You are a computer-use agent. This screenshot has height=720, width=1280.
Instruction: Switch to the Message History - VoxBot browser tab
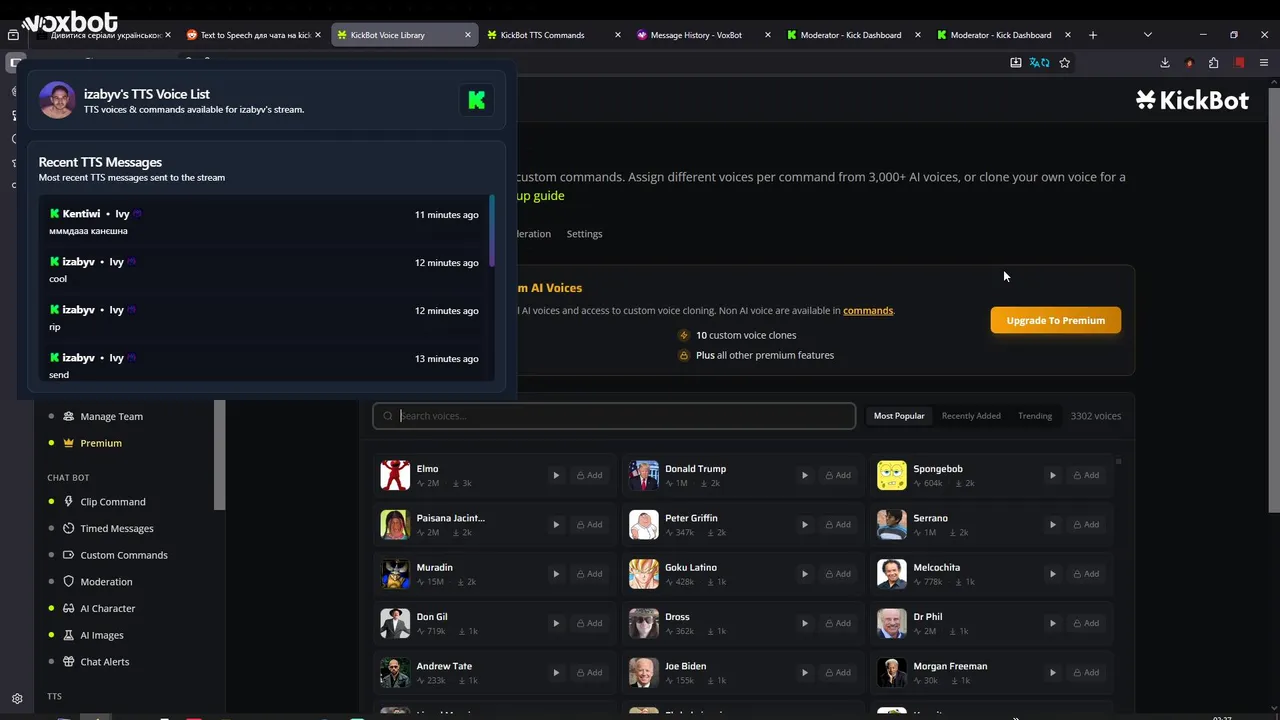(x=703, y=35)
